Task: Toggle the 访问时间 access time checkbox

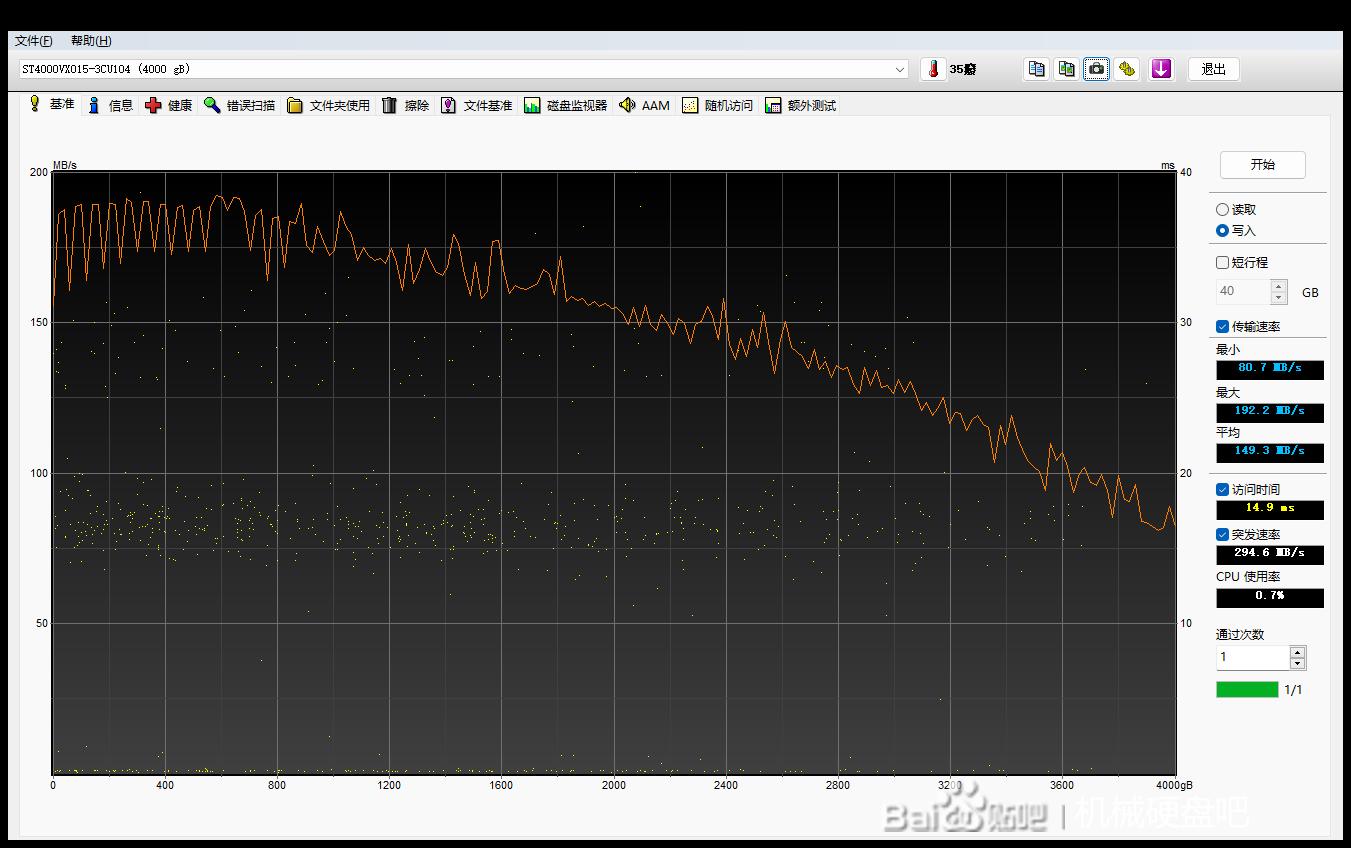Action: (1222, 489)
